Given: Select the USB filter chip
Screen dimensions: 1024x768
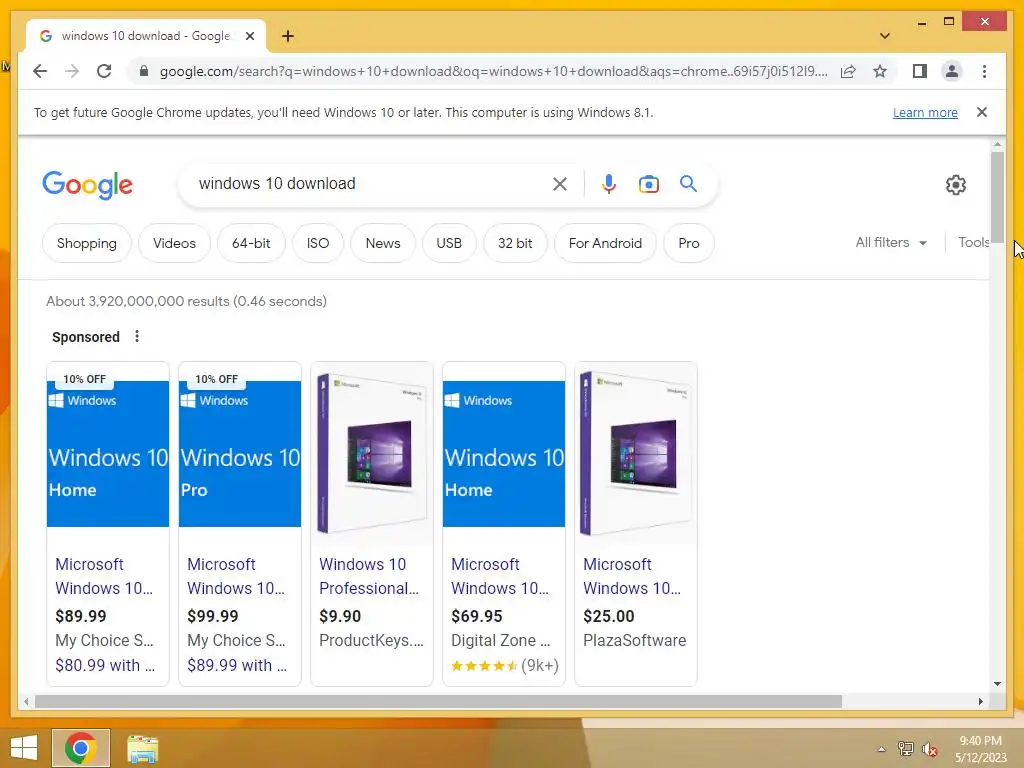Looking at the screenshot, I should coord(449,243).
